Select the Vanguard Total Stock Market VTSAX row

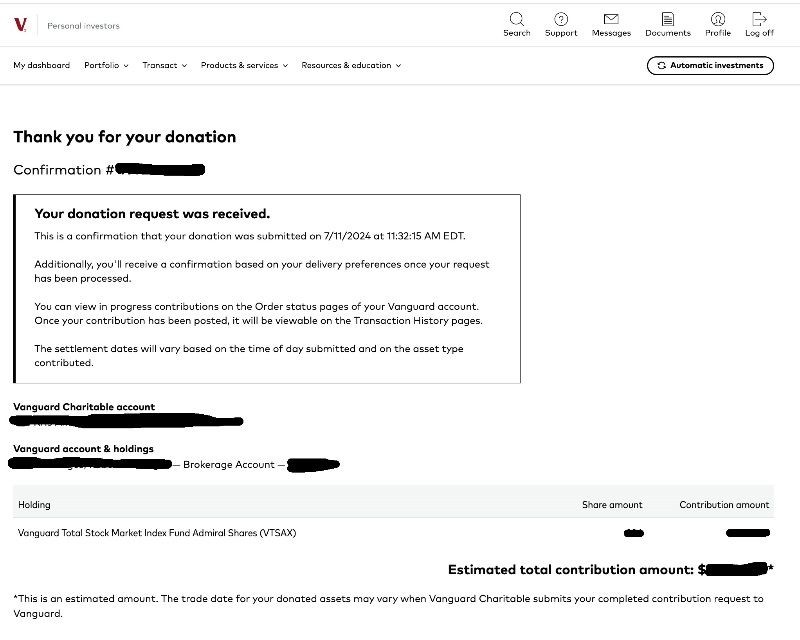pos(157,533)
